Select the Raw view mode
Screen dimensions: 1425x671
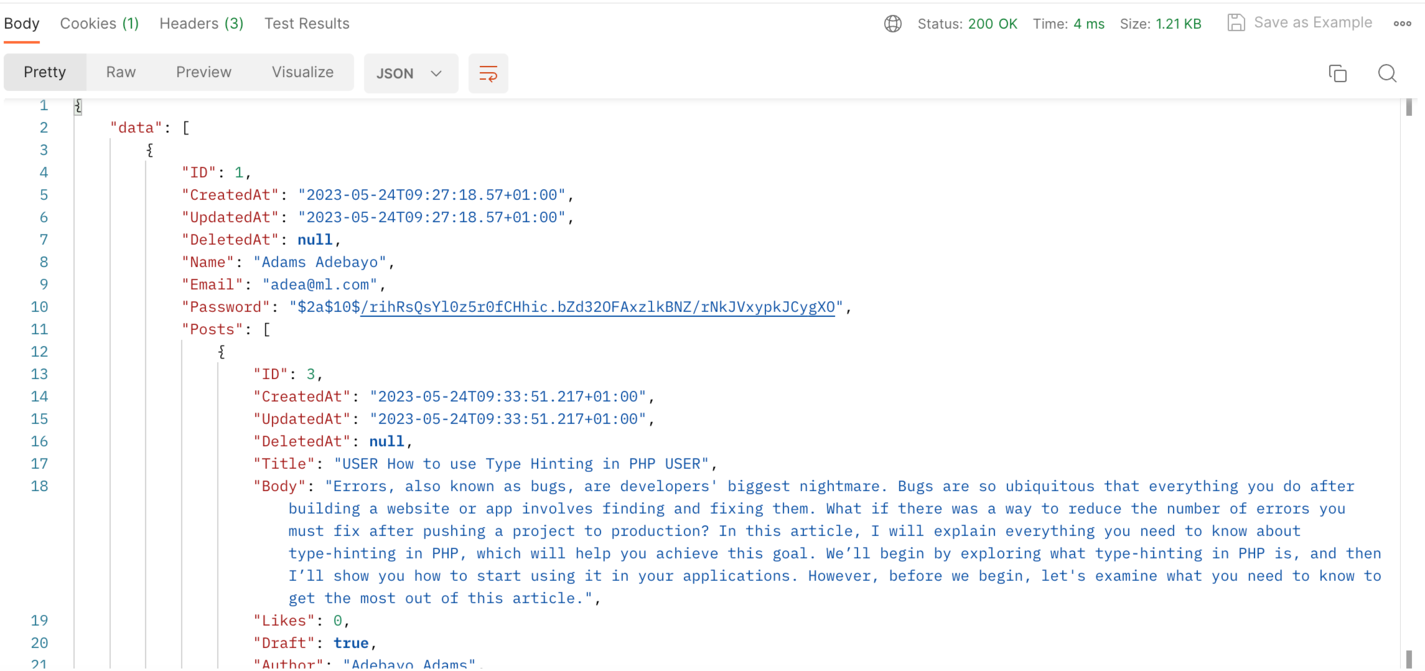(121, 73)
